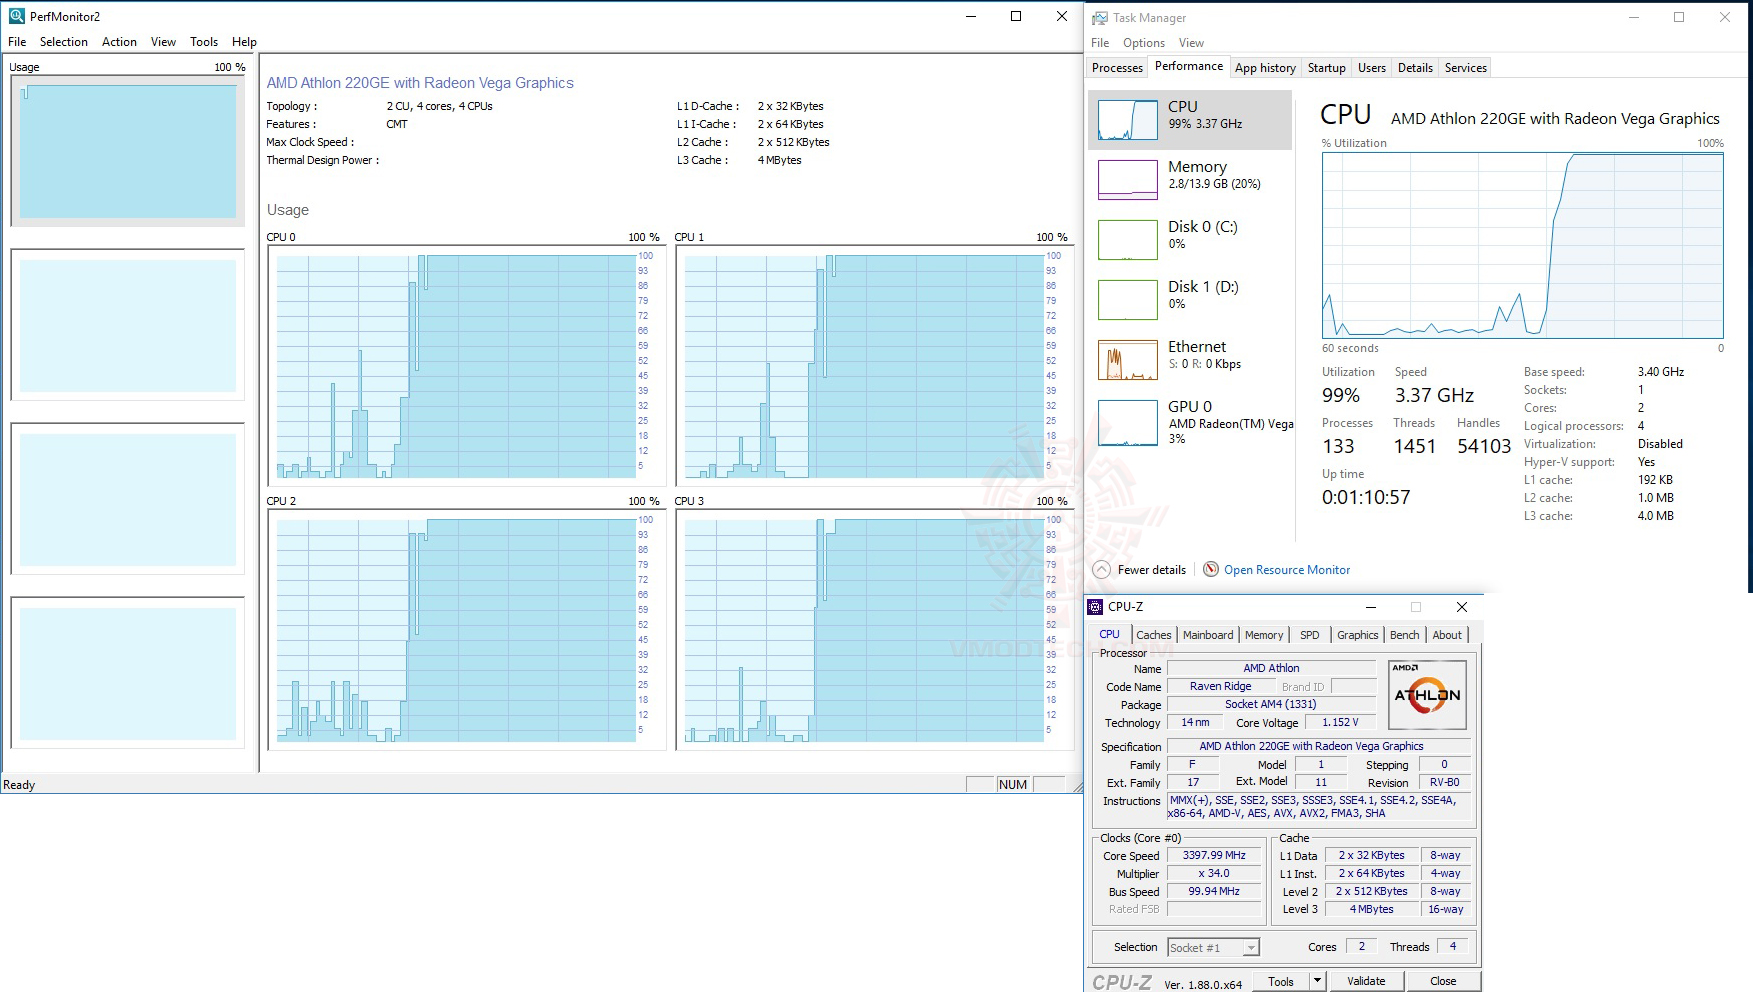Open the Action menu in PerfMonitor2
The image size is (1753, 992).
tap(119, 42)
